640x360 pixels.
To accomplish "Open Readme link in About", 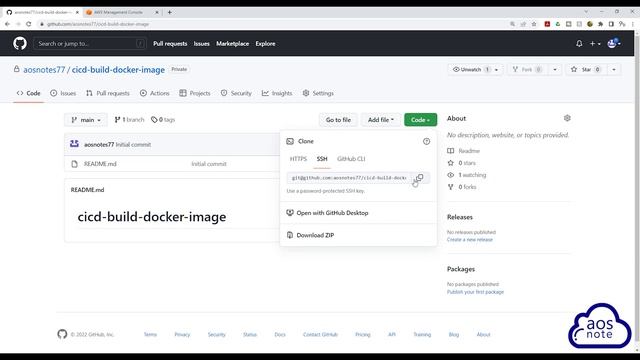I will tap(469, 151).
